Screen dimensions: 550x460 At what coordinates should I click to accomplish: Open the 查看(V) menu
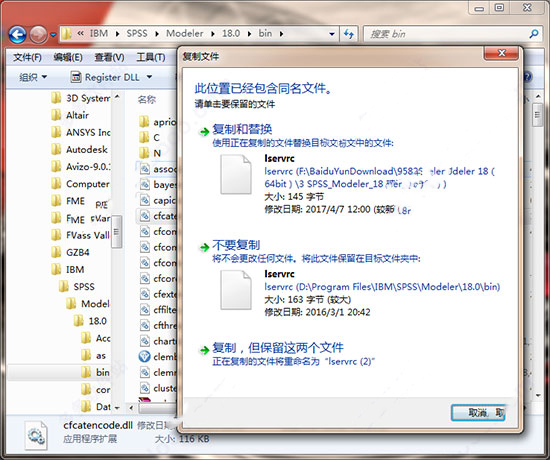109,57
